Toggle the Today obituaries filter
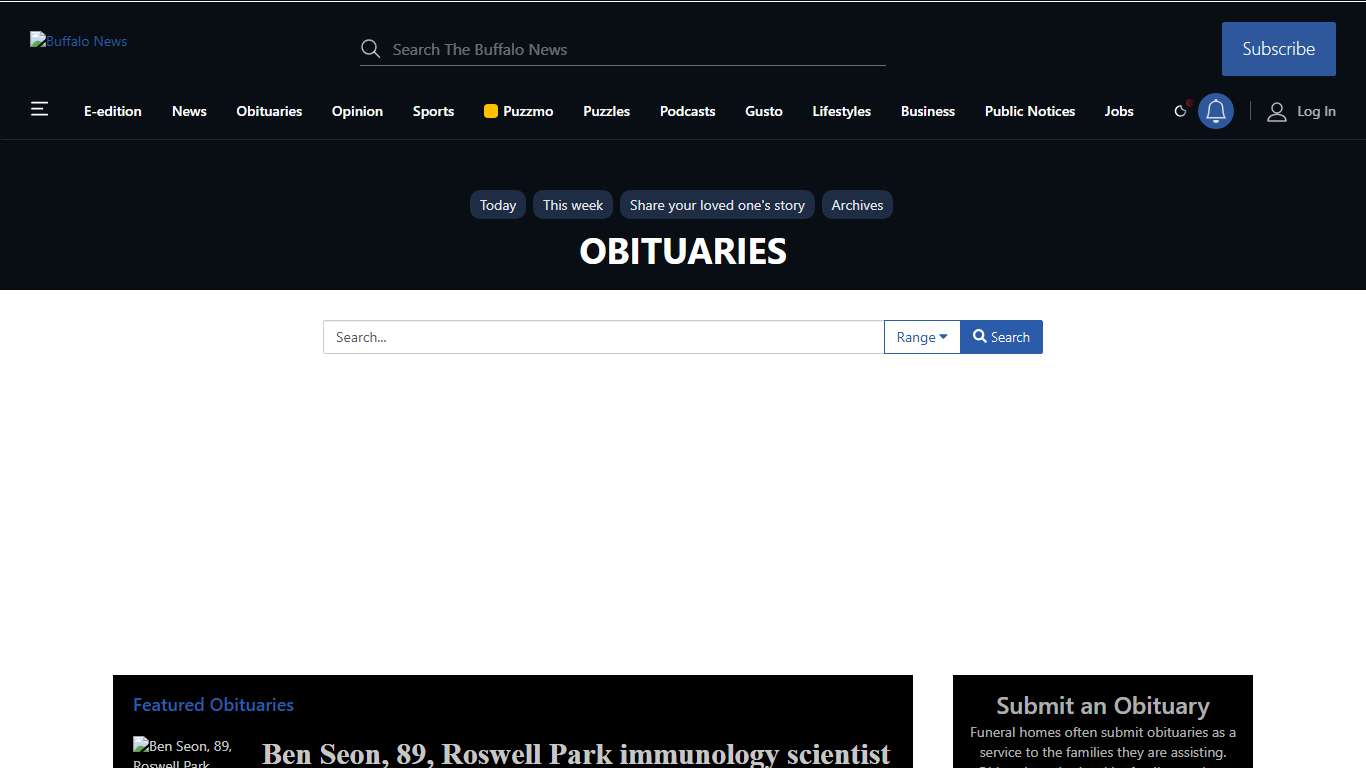 [x=497, y=204]
